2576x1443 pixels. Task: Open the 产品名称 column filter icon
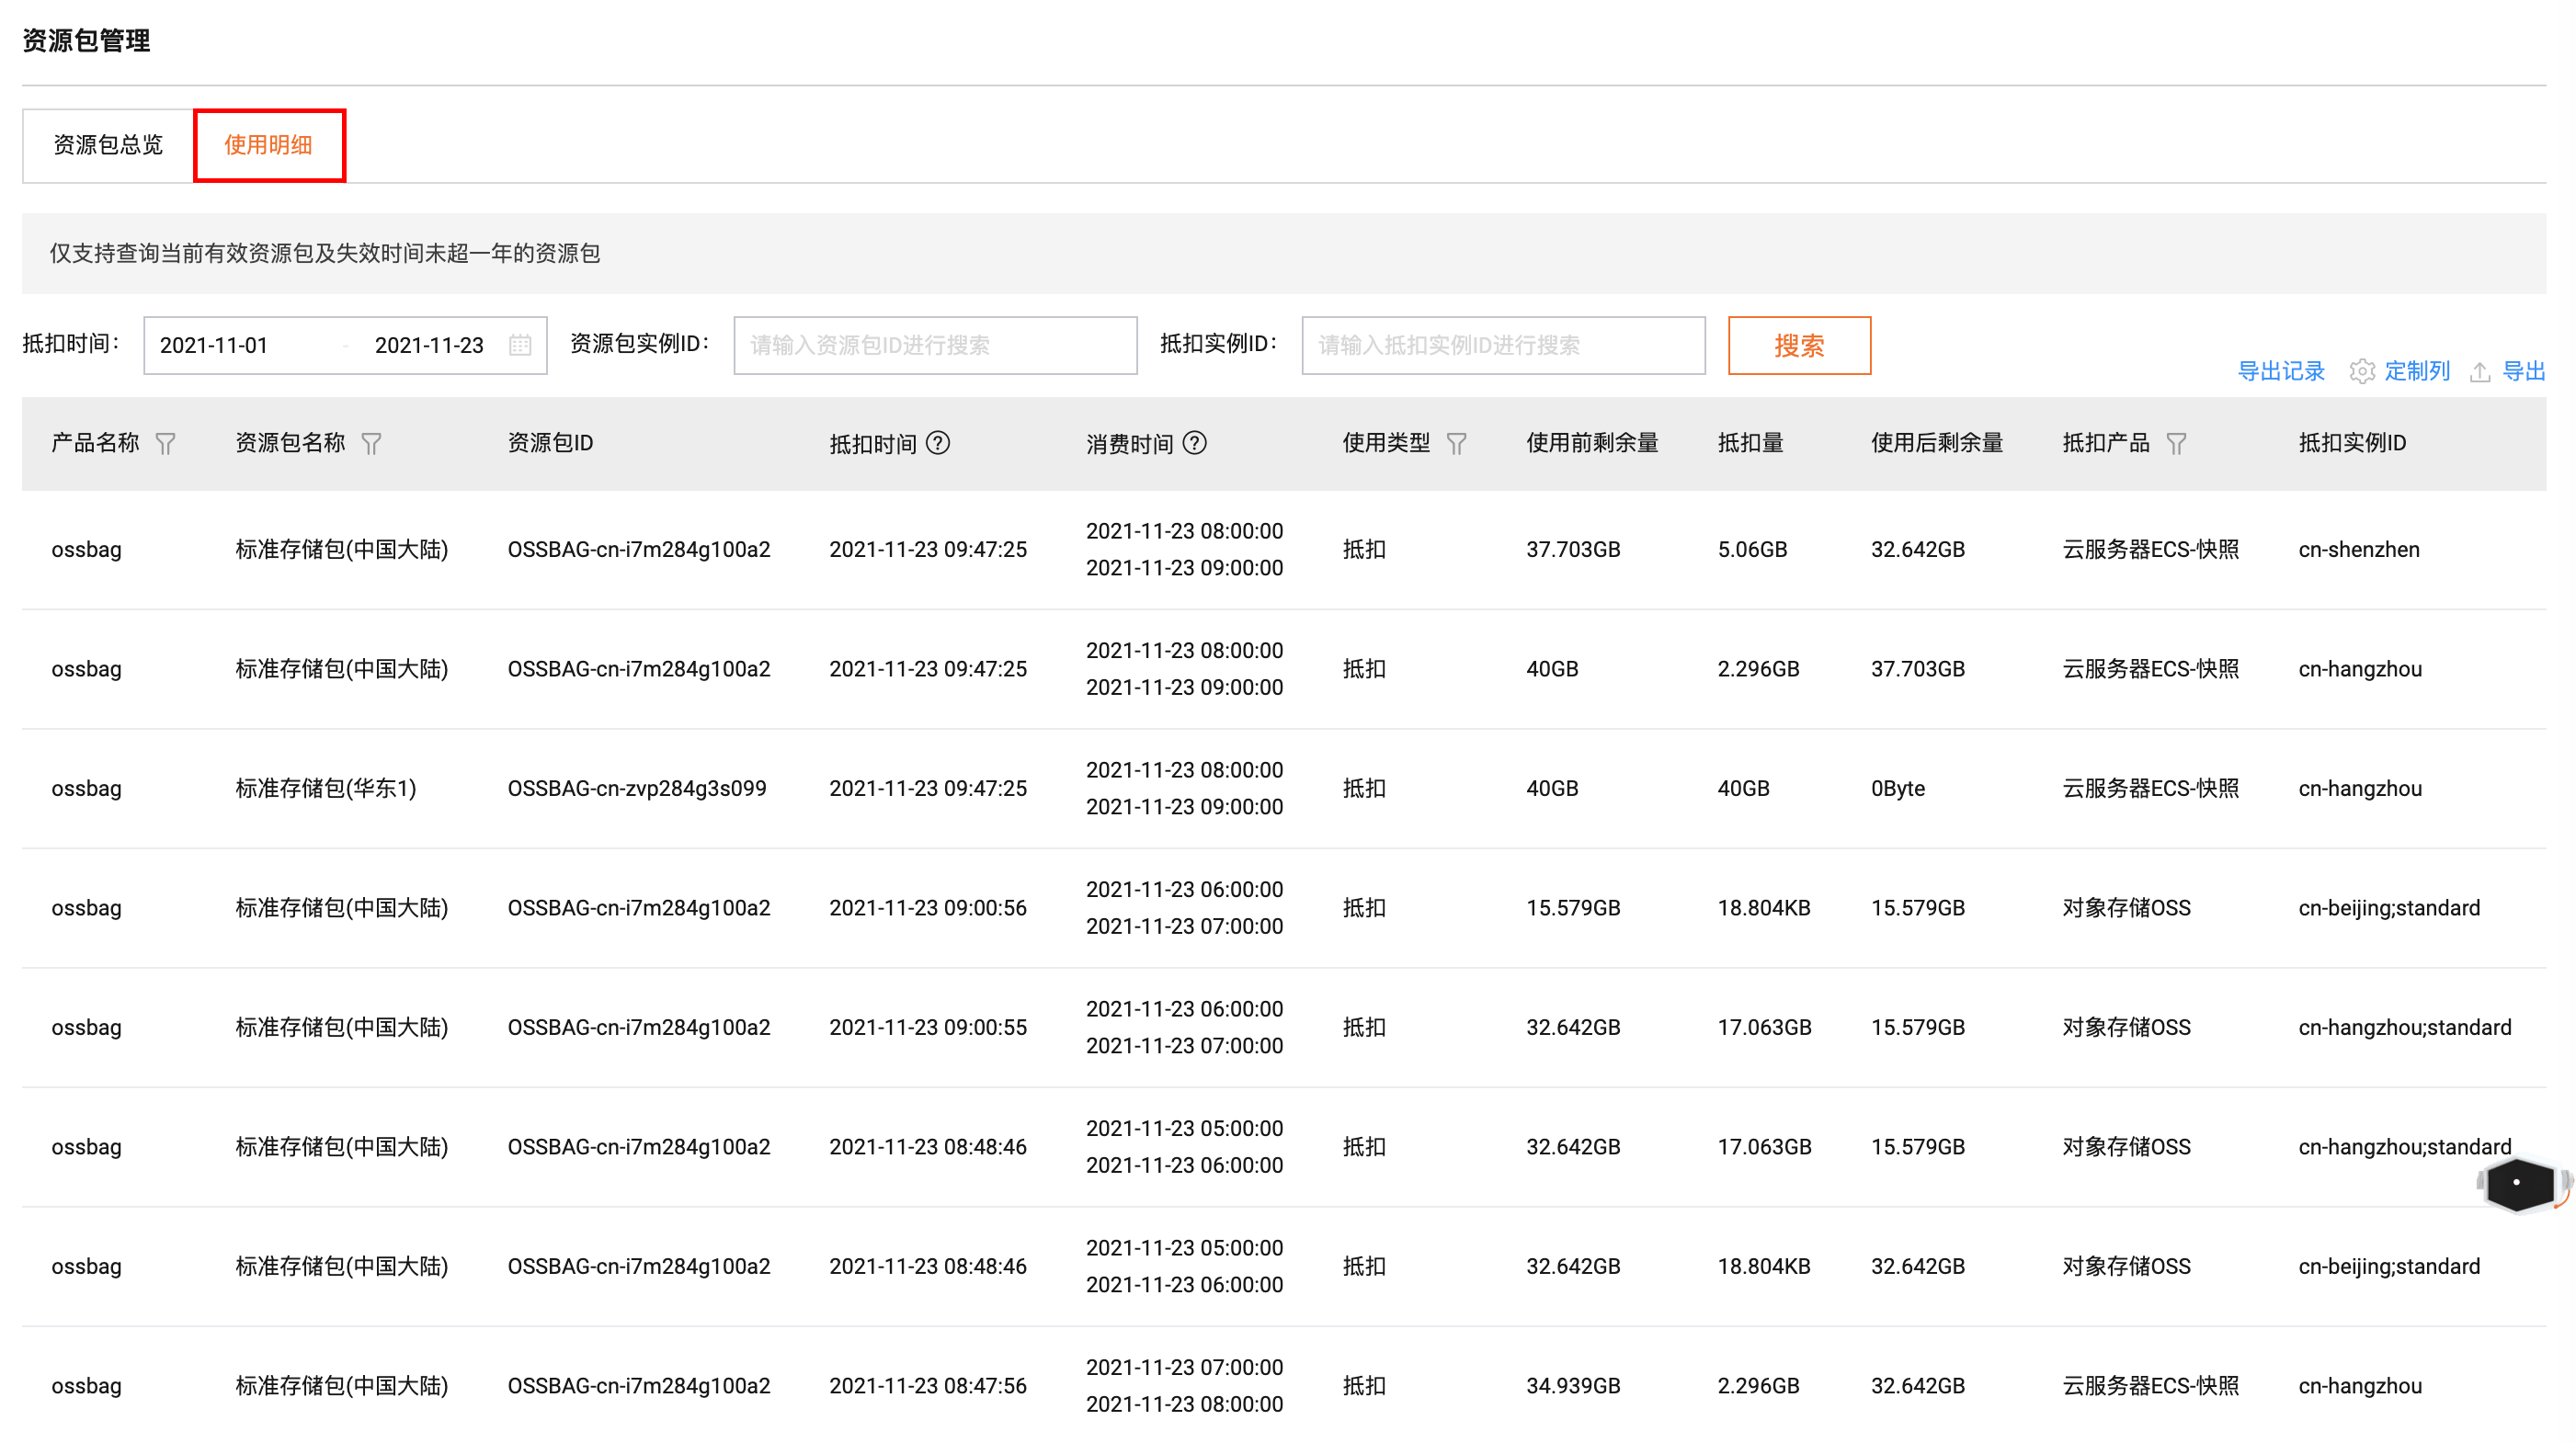(x=166, y=443)
